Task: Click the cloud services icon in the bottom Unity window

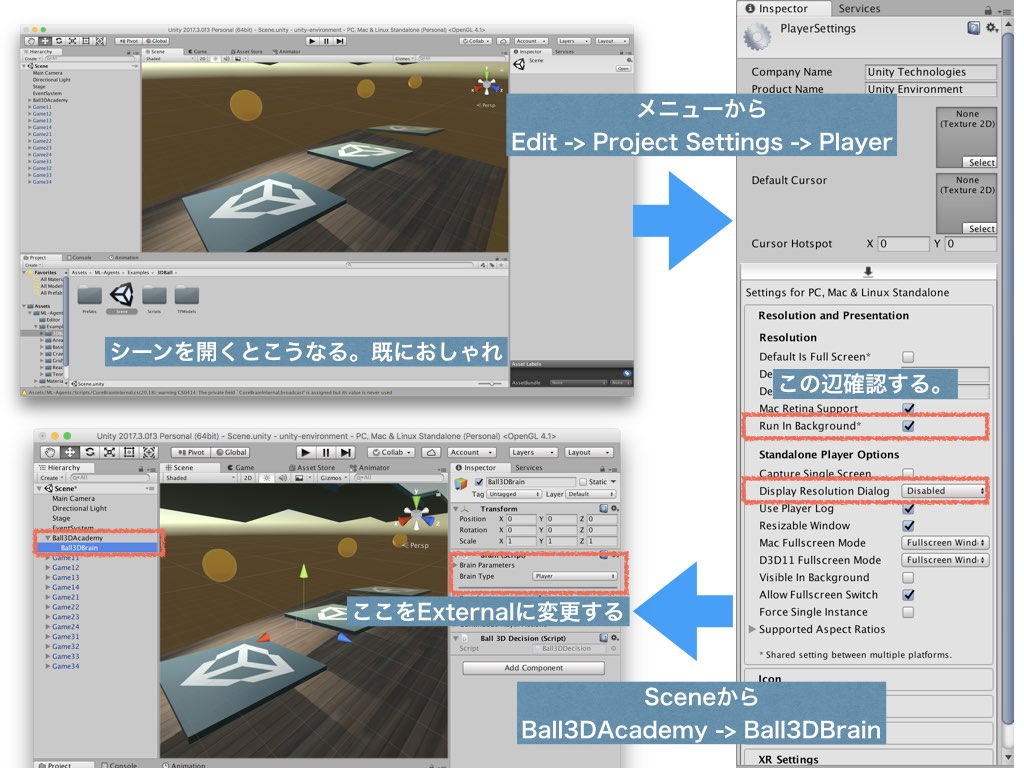Action: (x=430, y=452)
